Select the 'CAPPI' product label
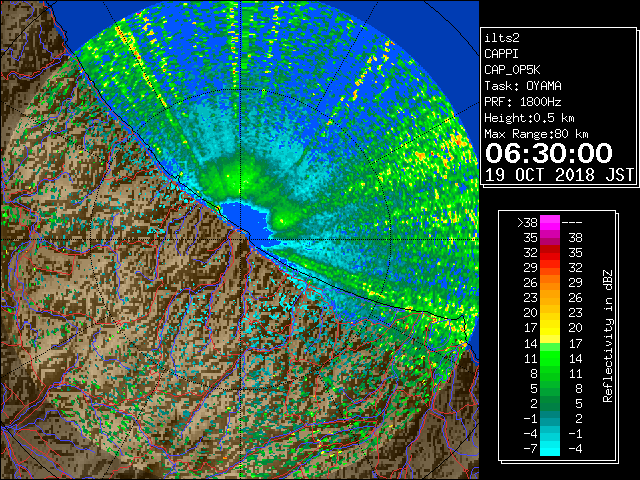 (x=501, y=54)
